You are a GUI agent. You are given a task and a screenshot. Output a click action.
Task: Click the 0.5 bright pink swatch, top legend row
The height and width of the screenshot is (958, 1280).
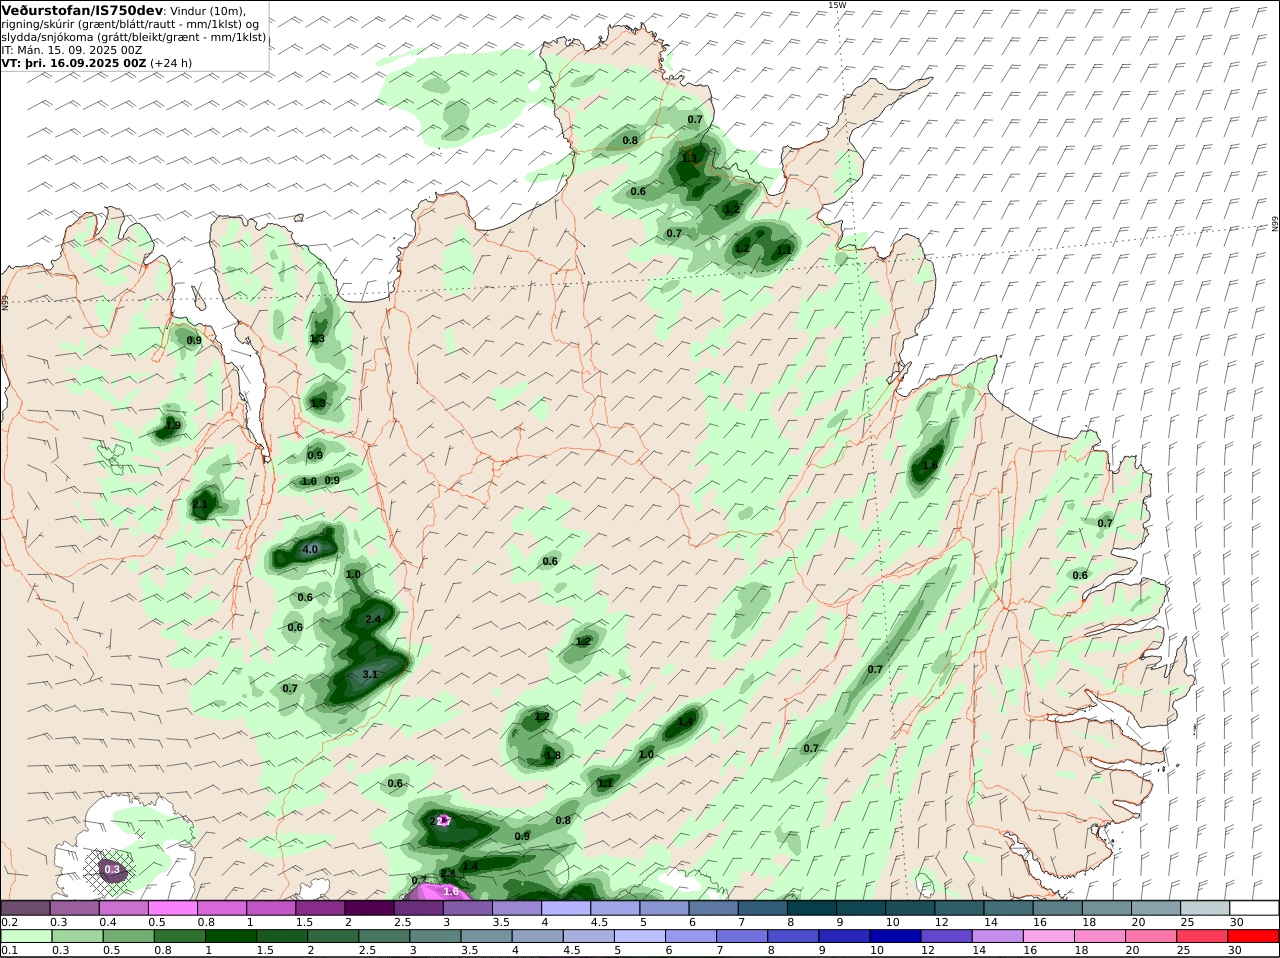coord(173,908)
